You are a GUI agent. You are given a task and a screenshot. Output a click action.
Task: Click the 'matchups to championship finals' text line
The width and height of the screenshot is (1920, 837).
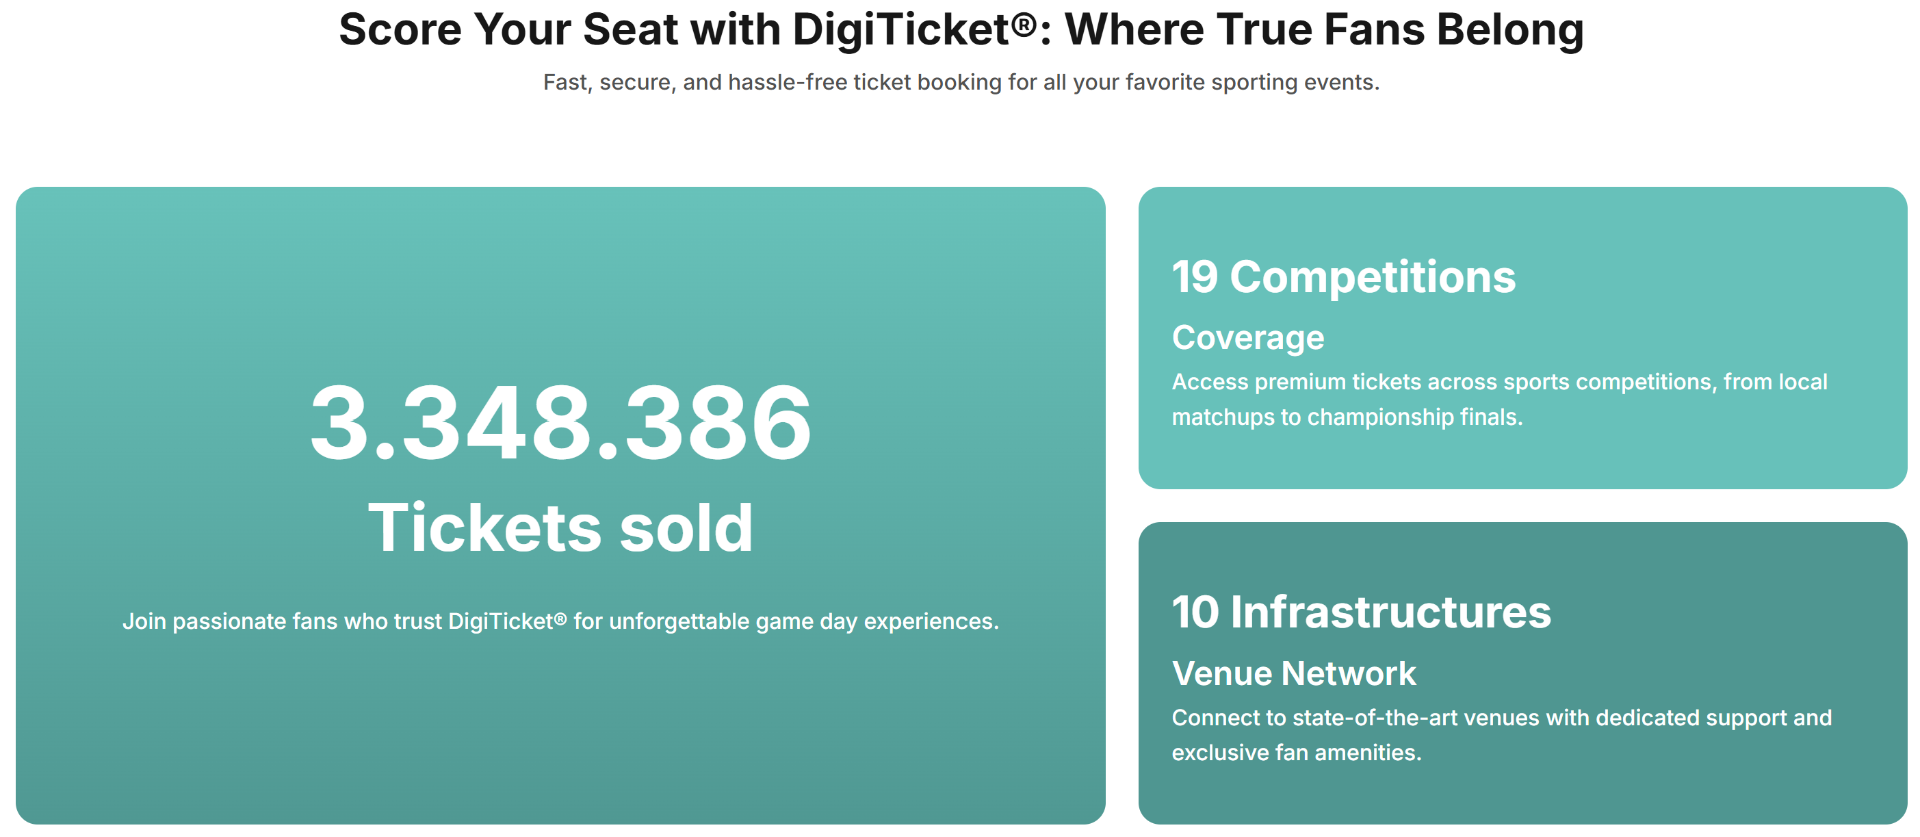[x=1346, y=417]
